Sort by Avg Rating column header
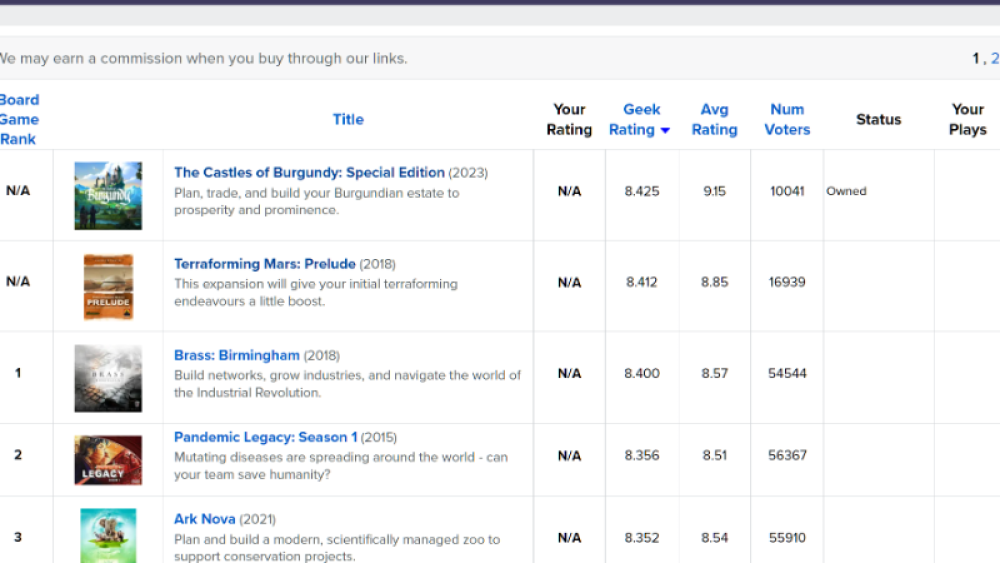 tap(714, 119)
